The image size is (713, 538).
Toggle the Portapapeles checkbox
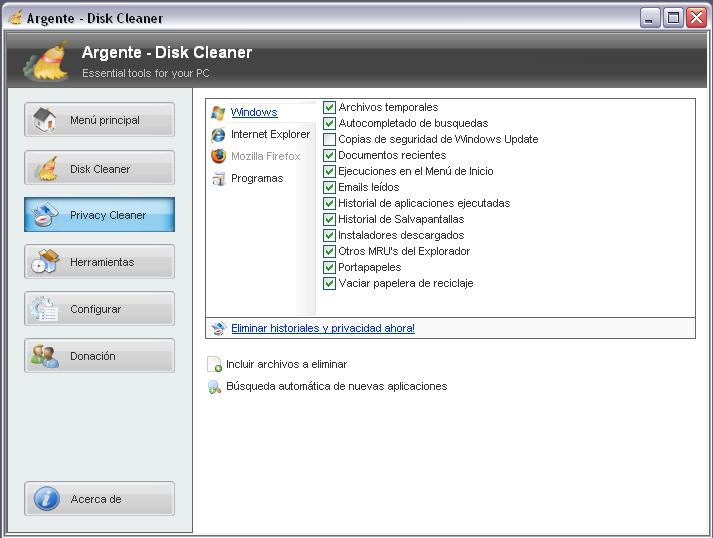coord(329,267)
